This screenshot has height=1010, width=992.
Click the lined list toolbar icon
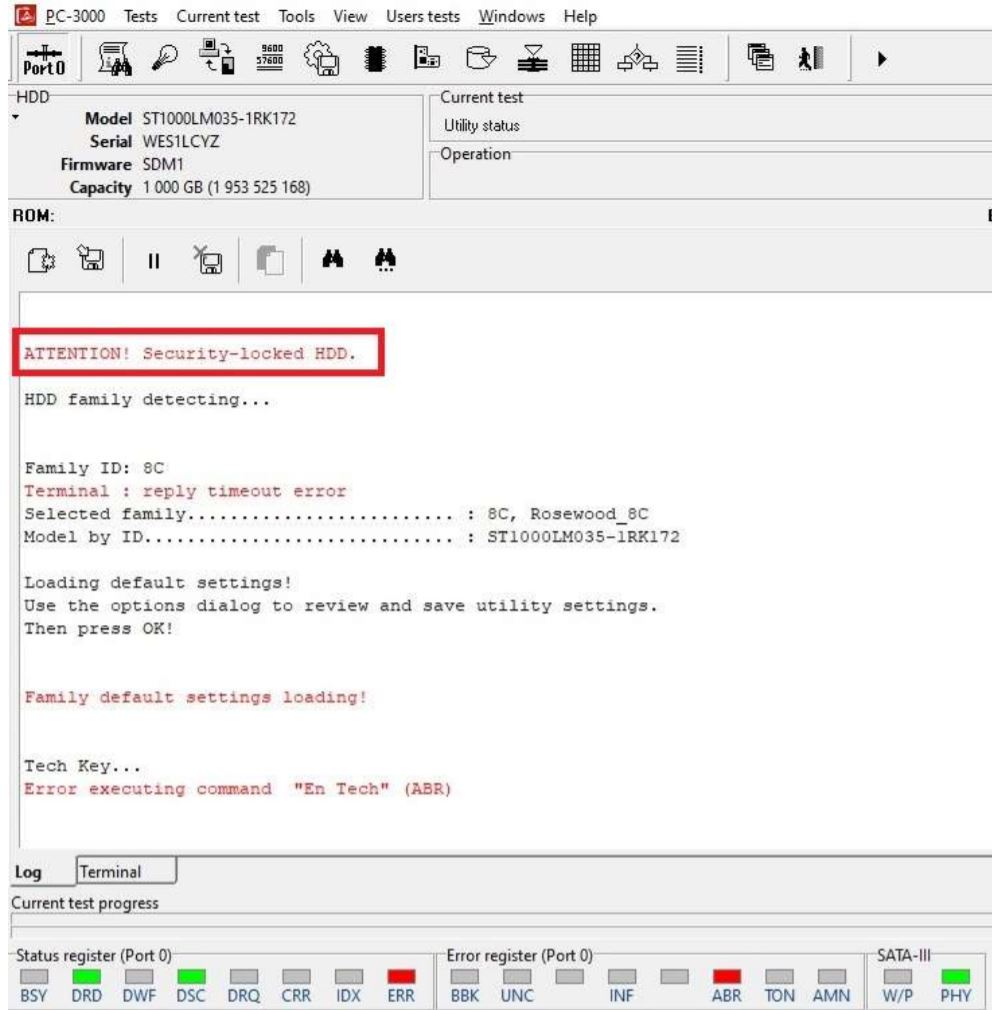click(x=689, y=59)
